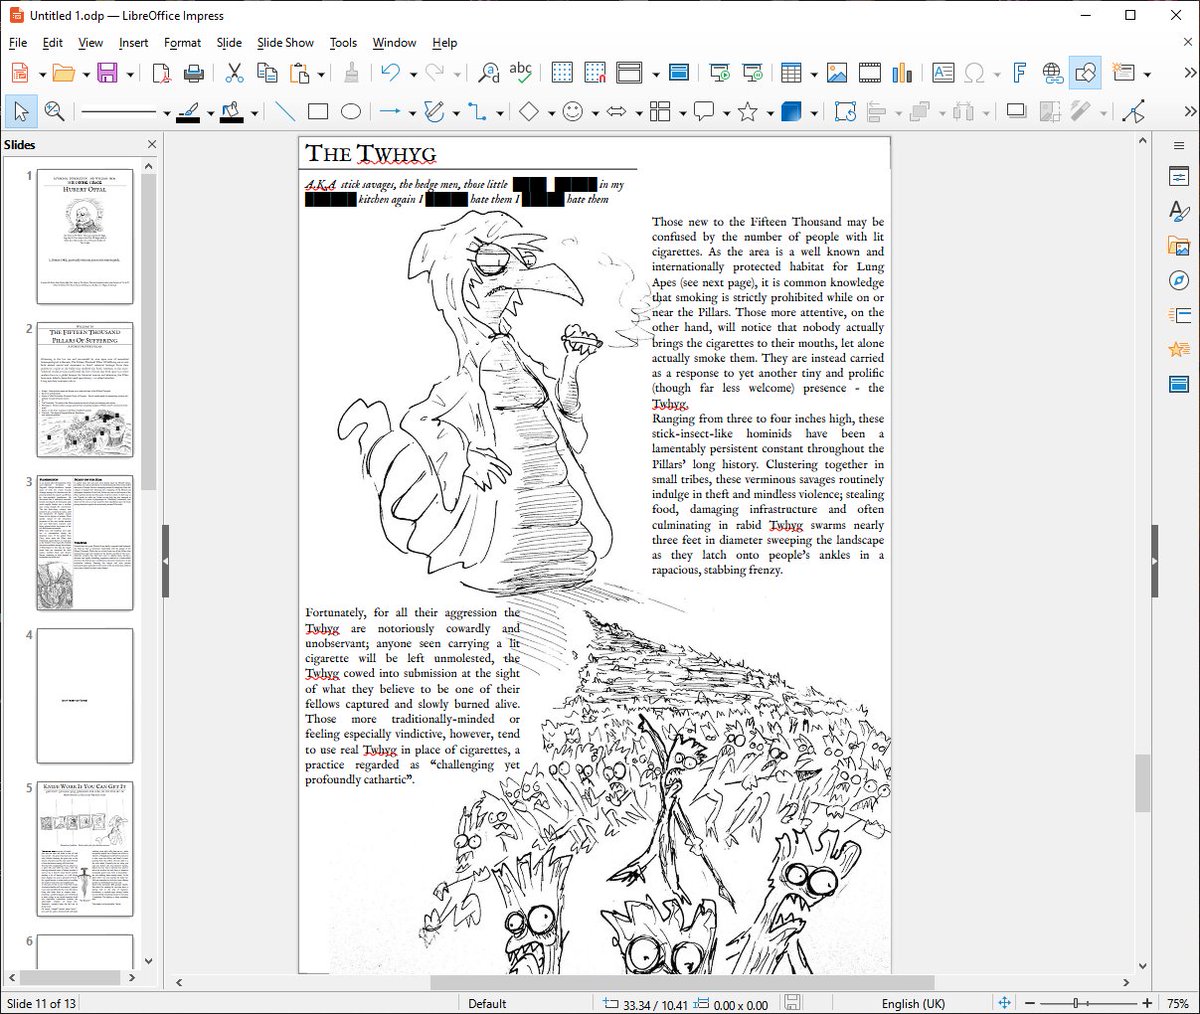1200x1014 pixels.
Task: Click the Save icon in toolbar
Action: click(107, 73)
